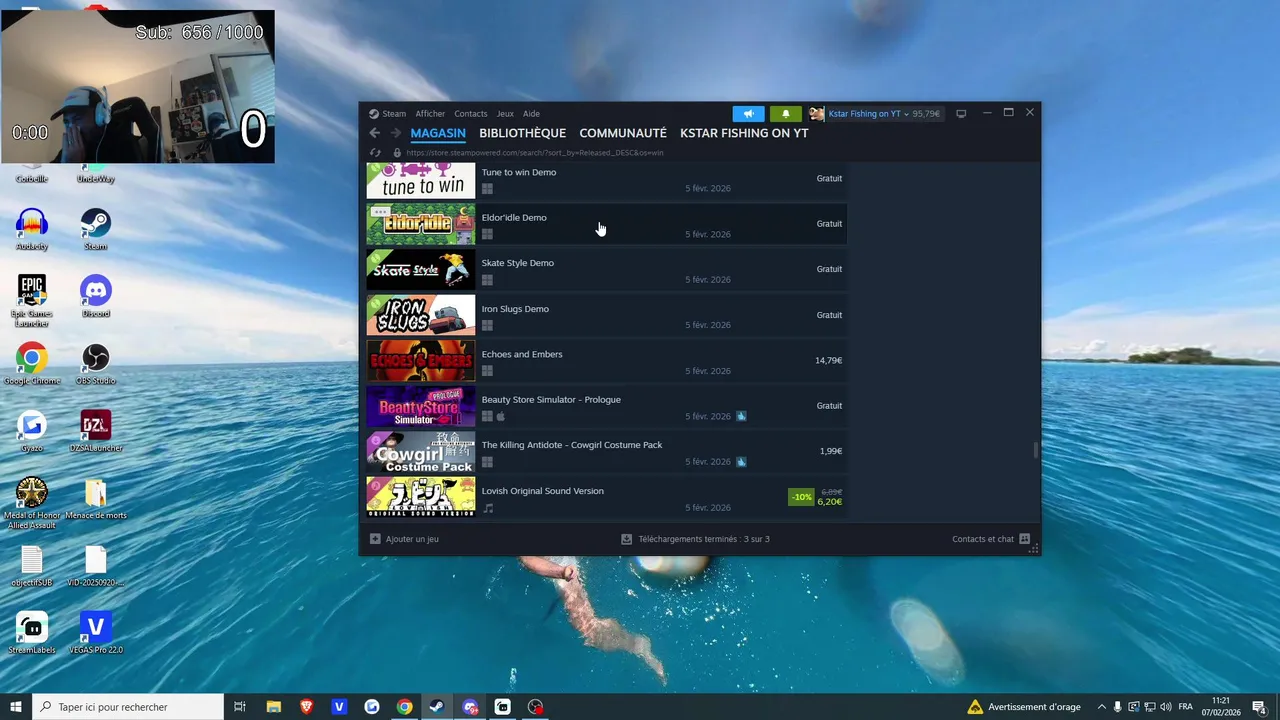Select the Steam desktop shortcut
Viewport: 1280px width, 720px height.
96,229
